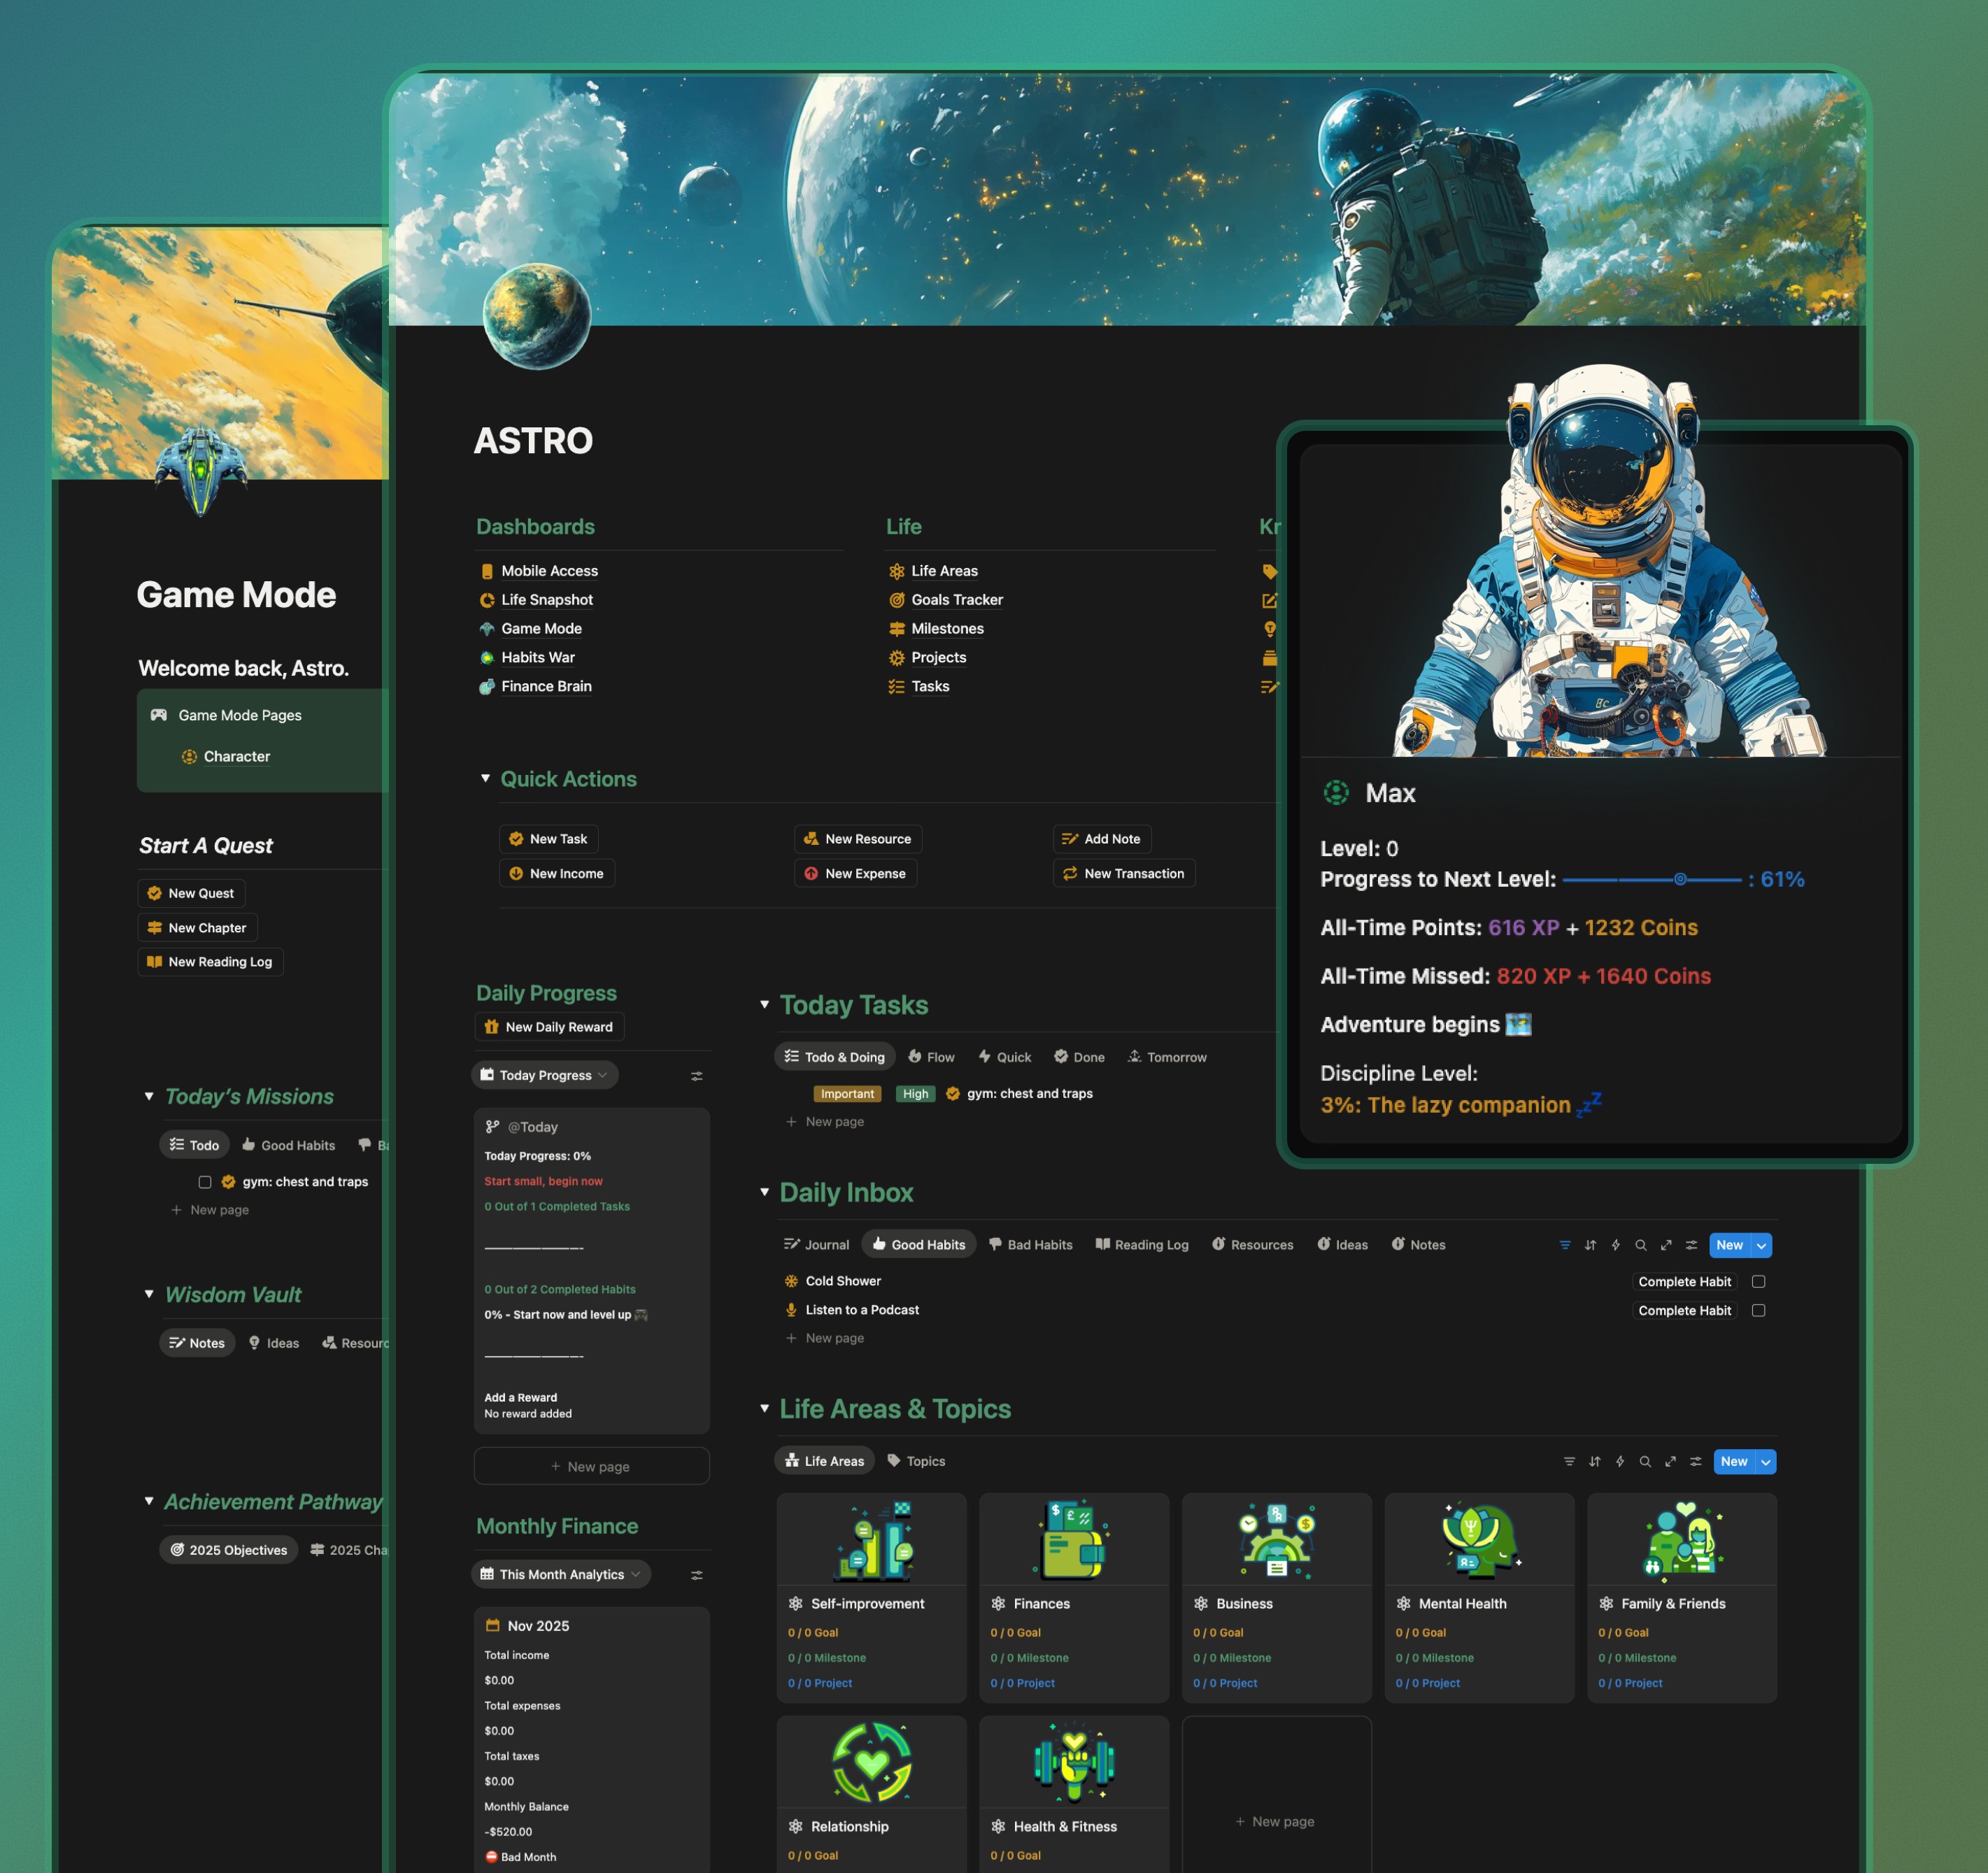1988x1873 pixels.
Task: Click sort icon in Daily Inbox toolbar
Action: tap(1590, 1245)
